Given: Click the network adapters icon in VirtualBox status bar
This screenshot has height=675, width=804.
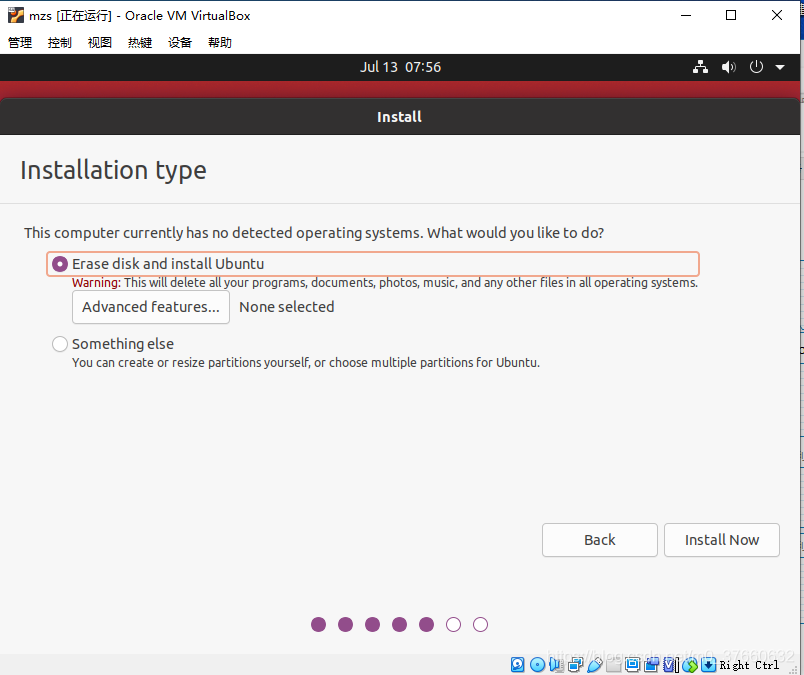Looking at the screenshot, I should (x=575, y=665).
